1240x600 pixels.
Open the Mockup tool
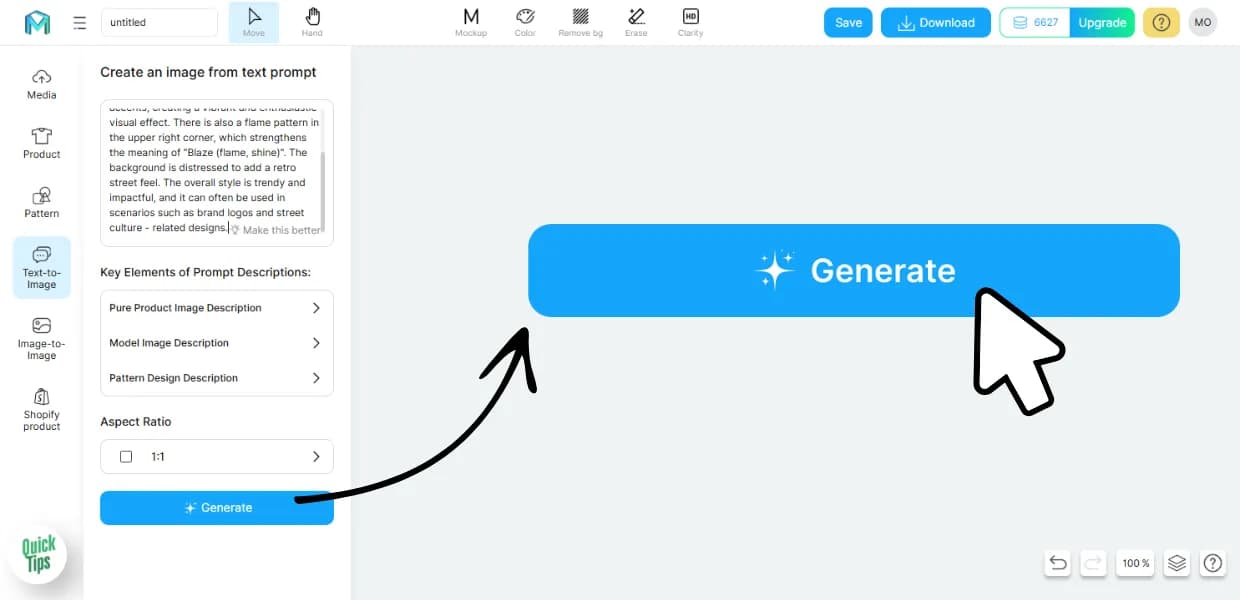[x=471, y=22]
